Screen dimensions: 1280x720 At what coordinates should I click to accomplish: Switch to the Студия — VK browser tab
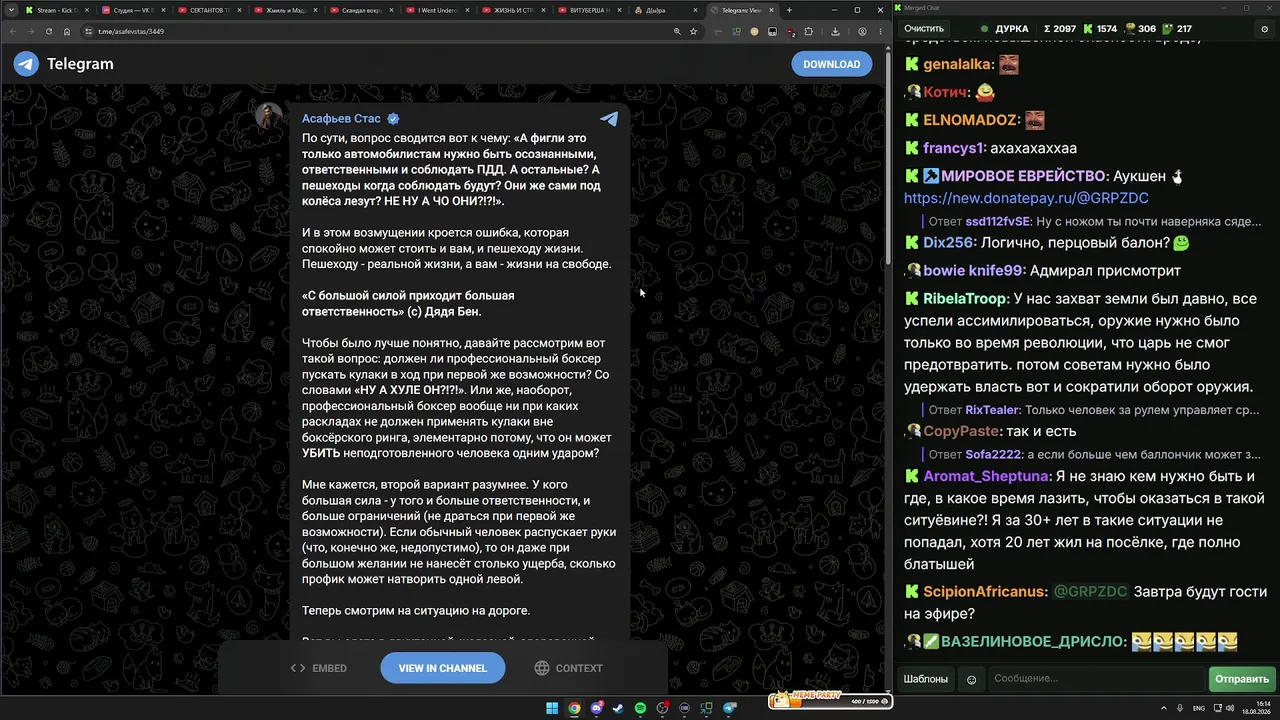(x=132, y=10)
